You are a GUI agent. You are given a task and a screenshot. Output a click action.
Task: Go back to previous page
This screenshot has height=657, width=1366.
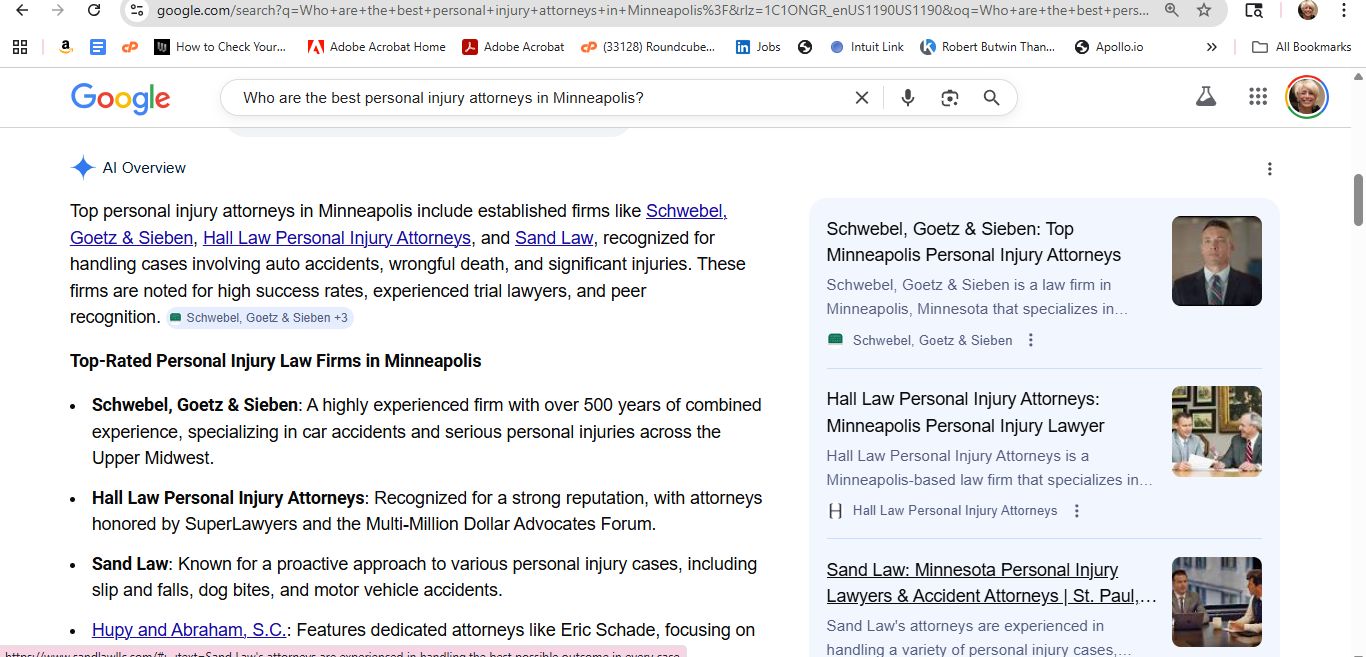pos(21,10)
